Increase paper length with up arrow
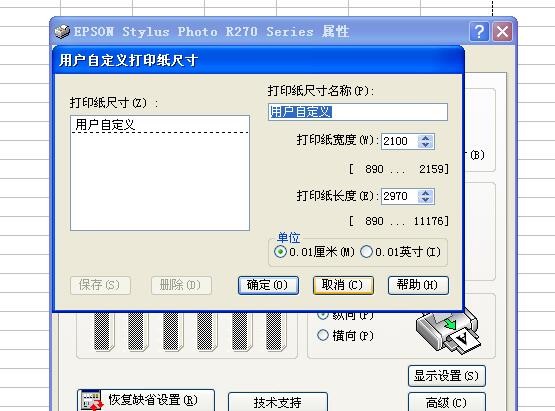 [x=425, y=193]
